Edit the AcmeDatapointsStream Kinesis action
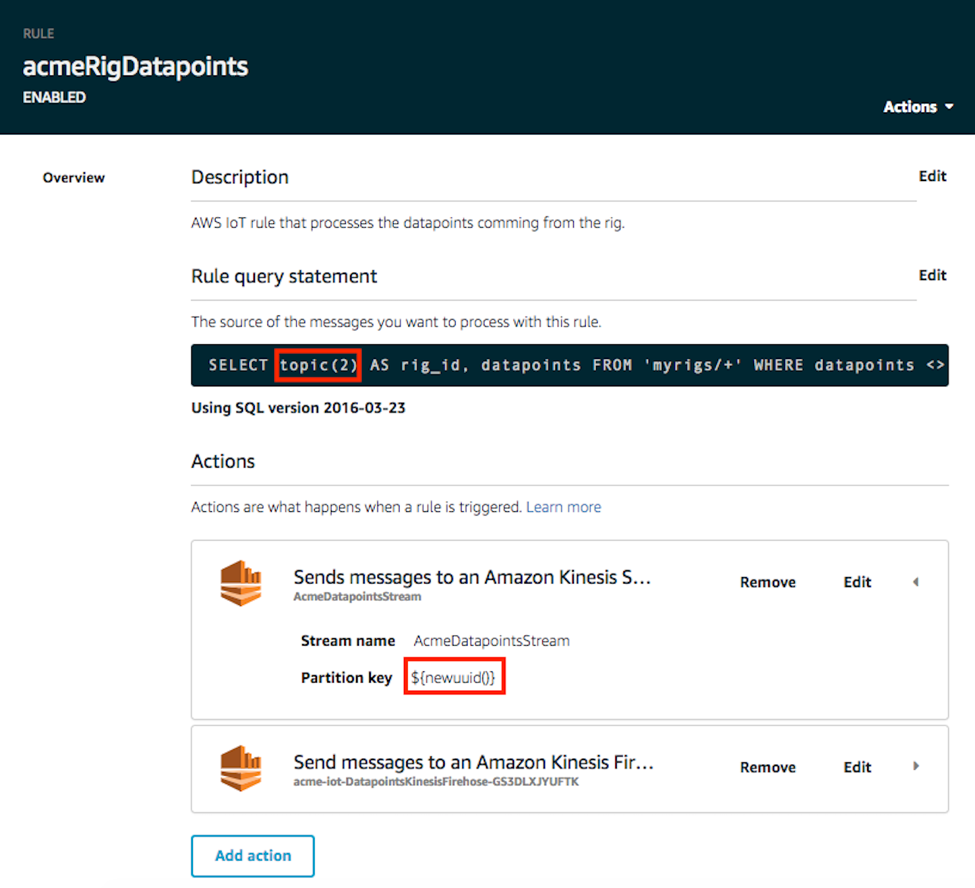This screenshot has width=975, height=888. pos(857,582)
